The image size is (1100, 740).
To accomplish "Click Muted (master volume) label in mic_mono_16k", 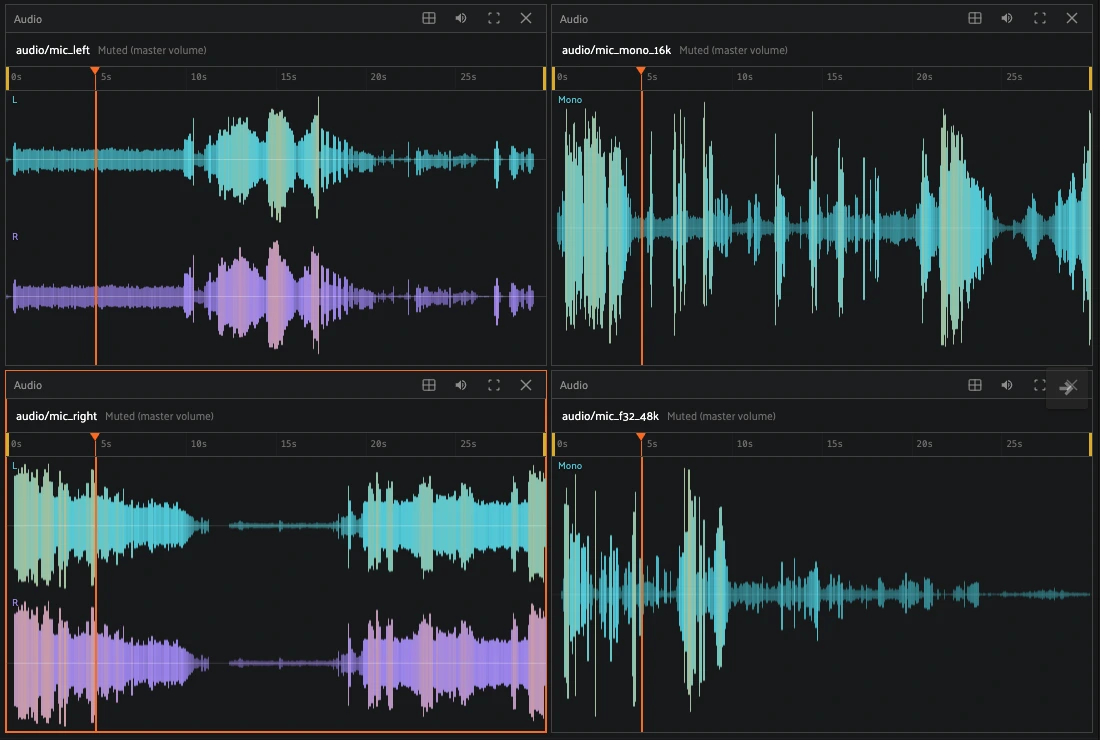I will 733,50.
